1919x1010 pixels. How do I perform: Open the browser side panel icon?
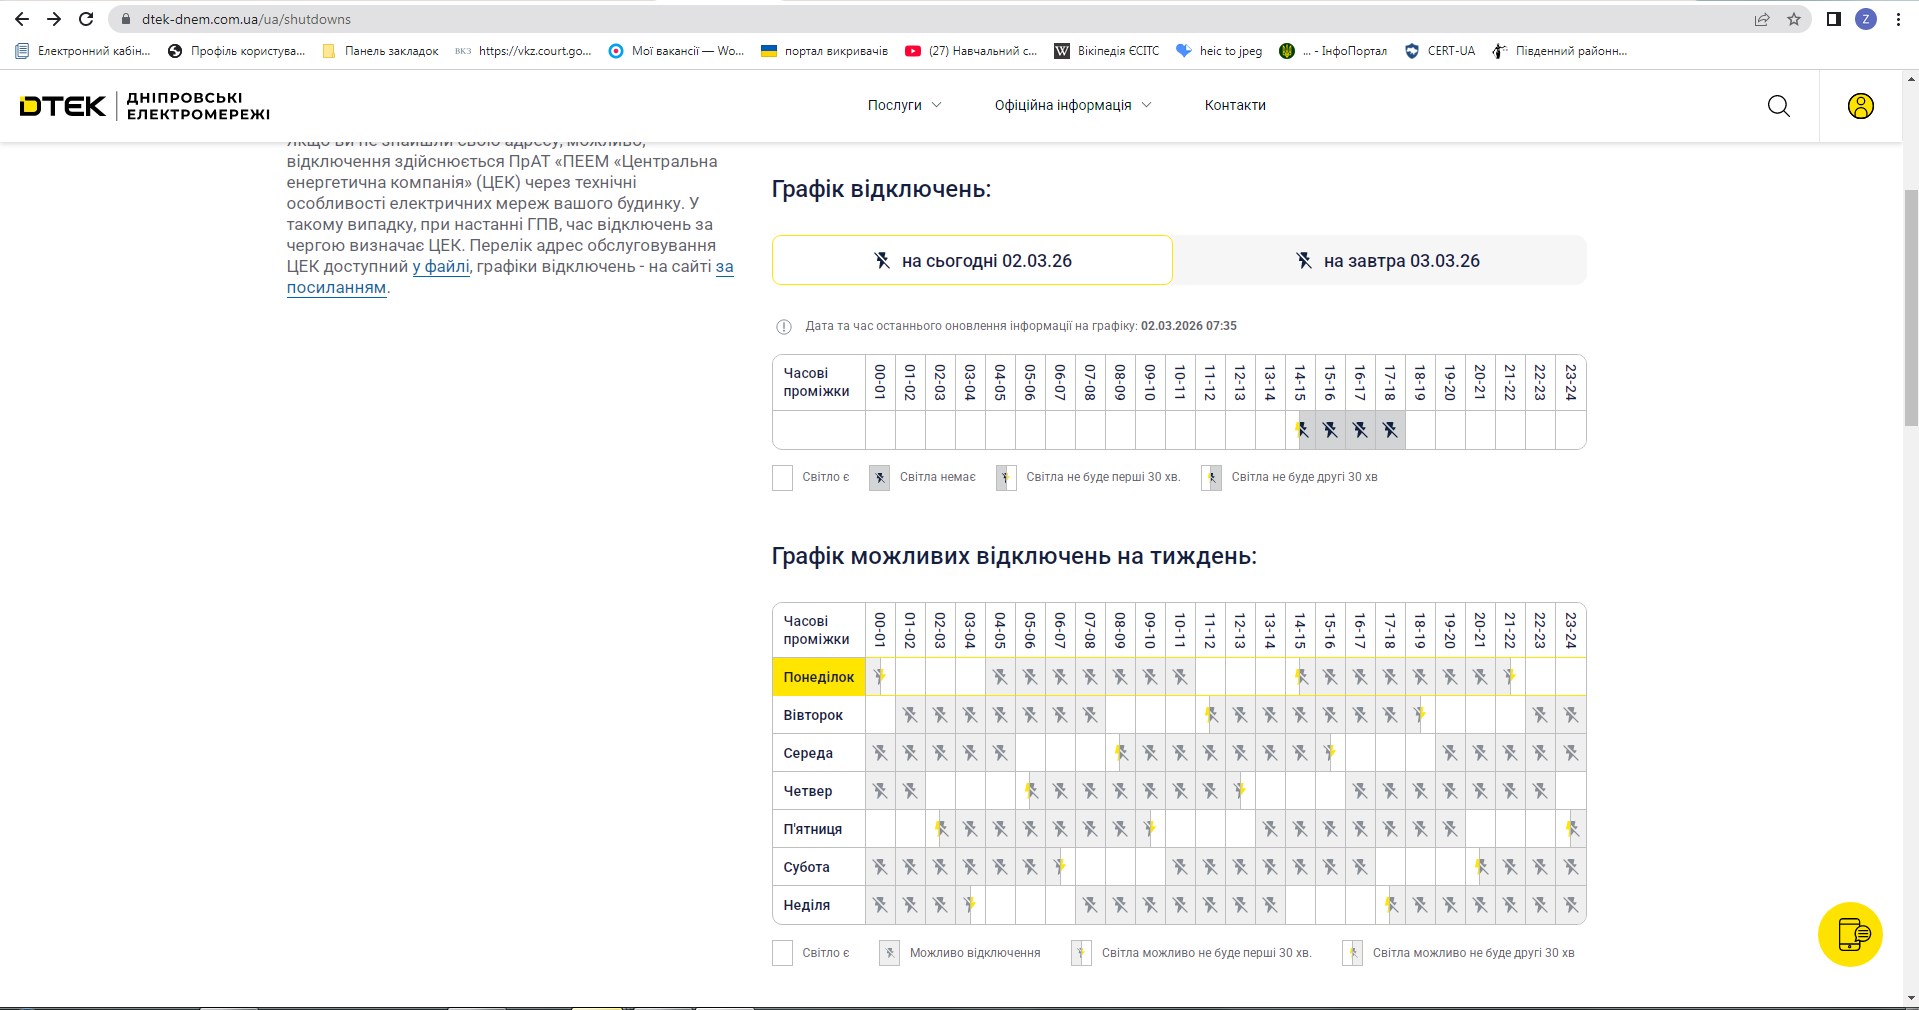pyautogui.click(x=1833, y=19)
